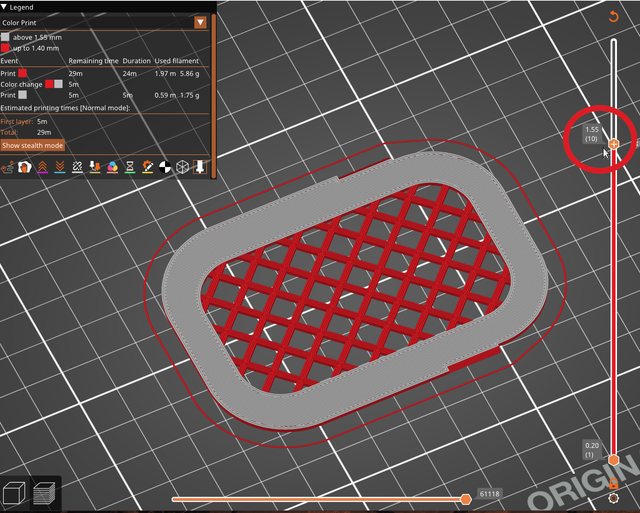Click the 'Estimated printing times [Normal mode]:' text

click(x=65, y=108)
